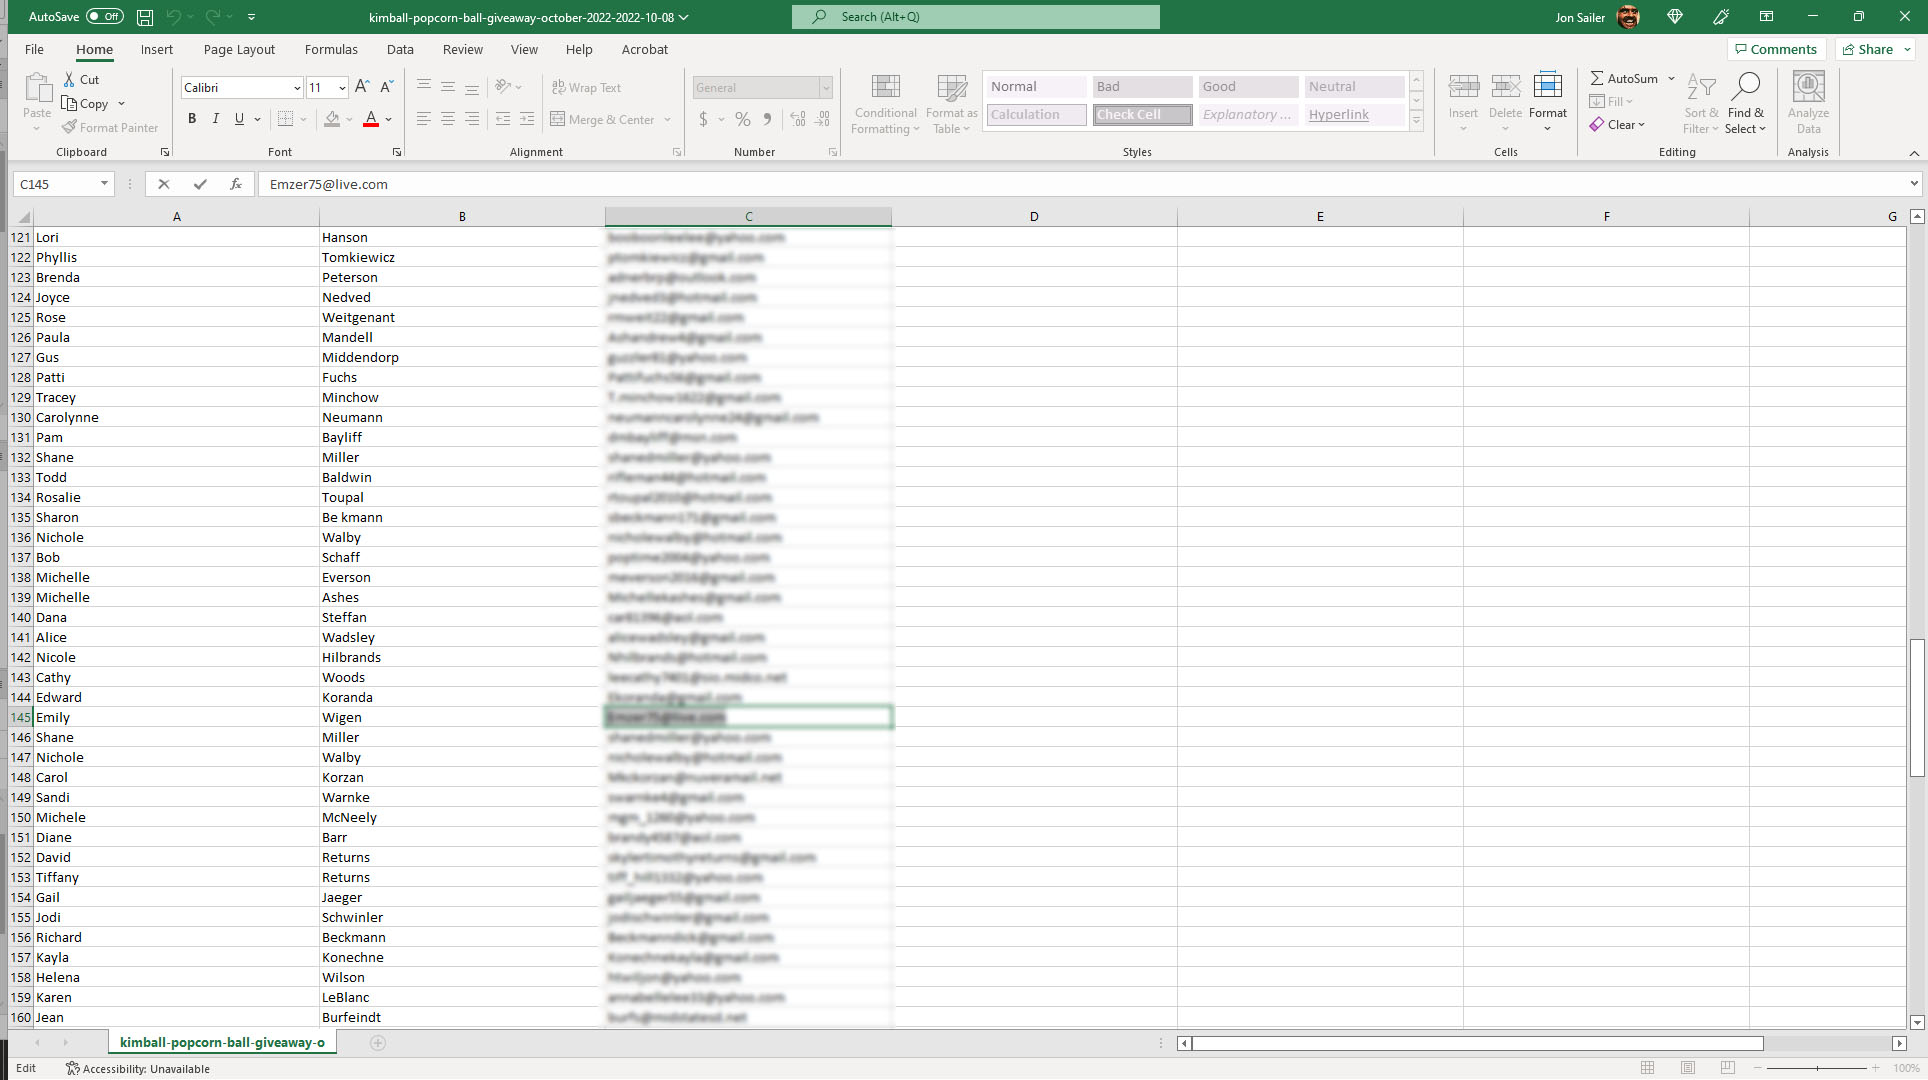Toggle Italic formatting
The image size is (1928, 1080).
coord(215,119)
